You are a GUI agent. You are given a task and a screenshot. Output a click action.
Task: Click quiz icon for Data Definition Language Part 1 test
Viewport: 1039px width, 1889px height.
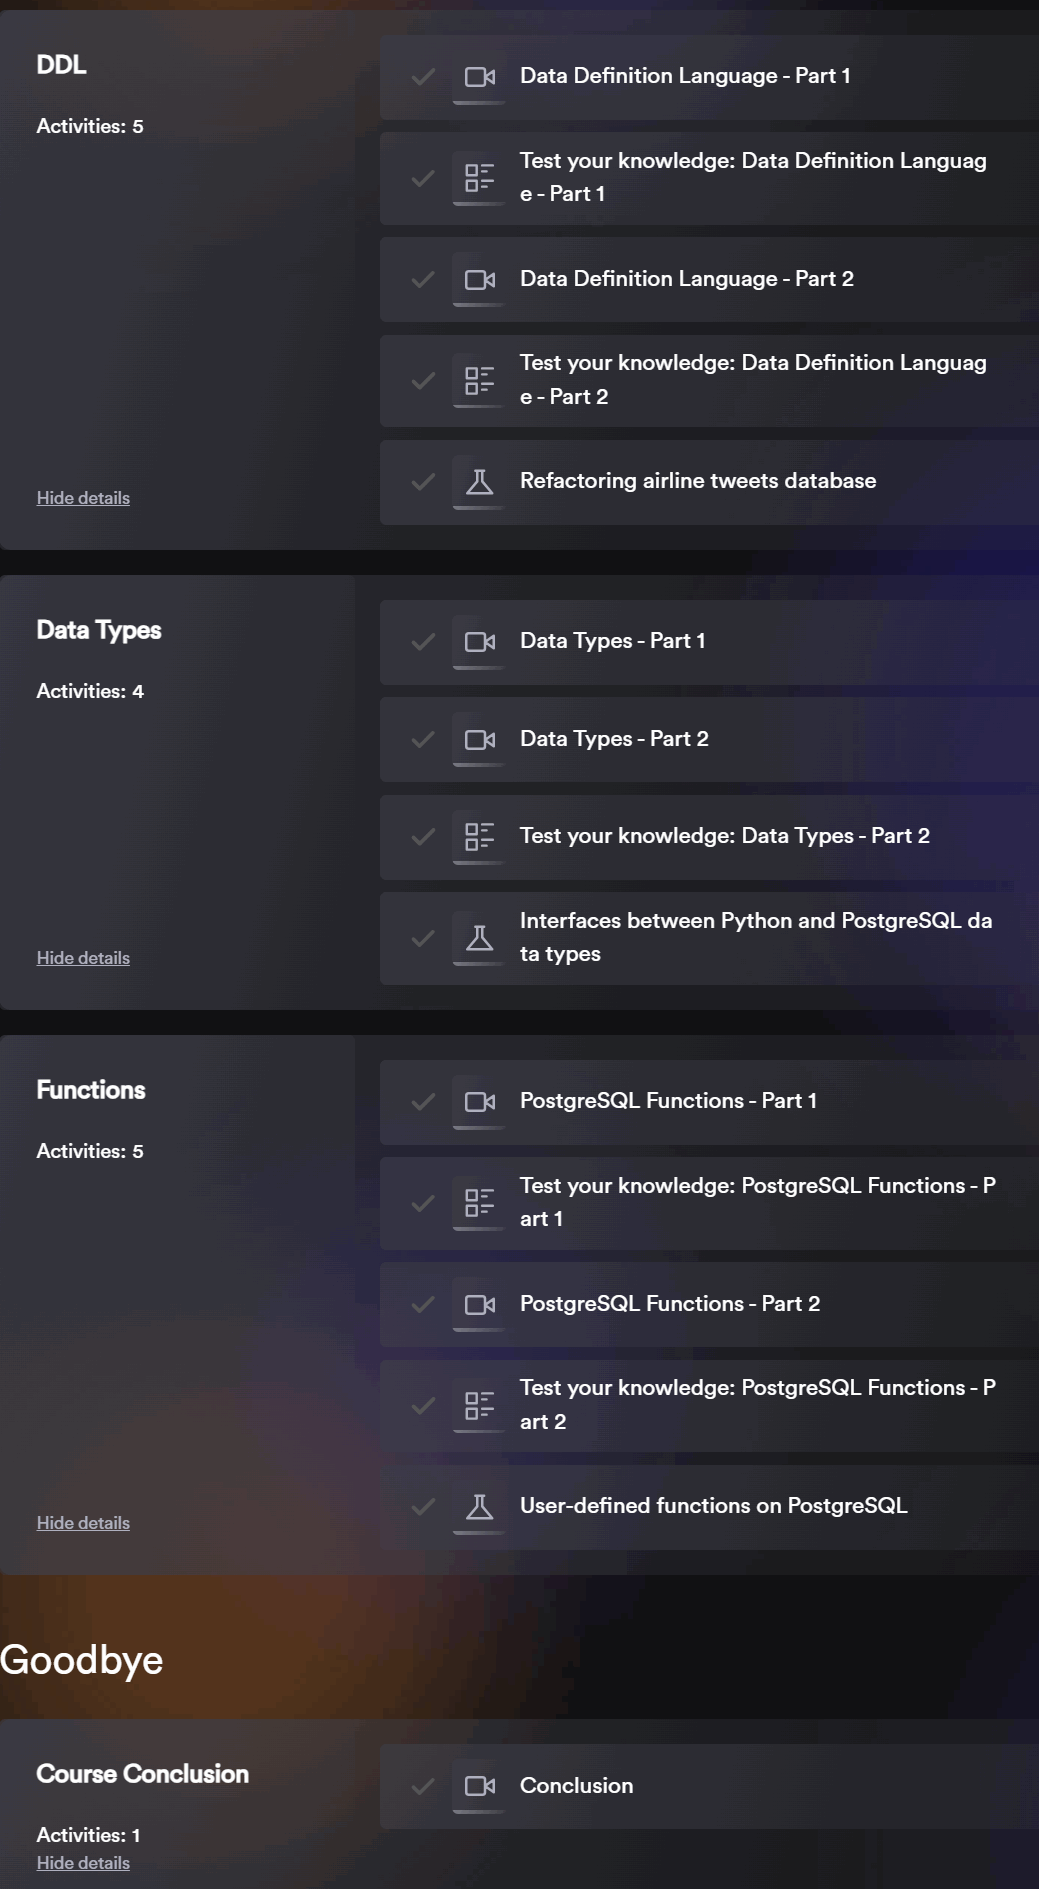(480, 178)
